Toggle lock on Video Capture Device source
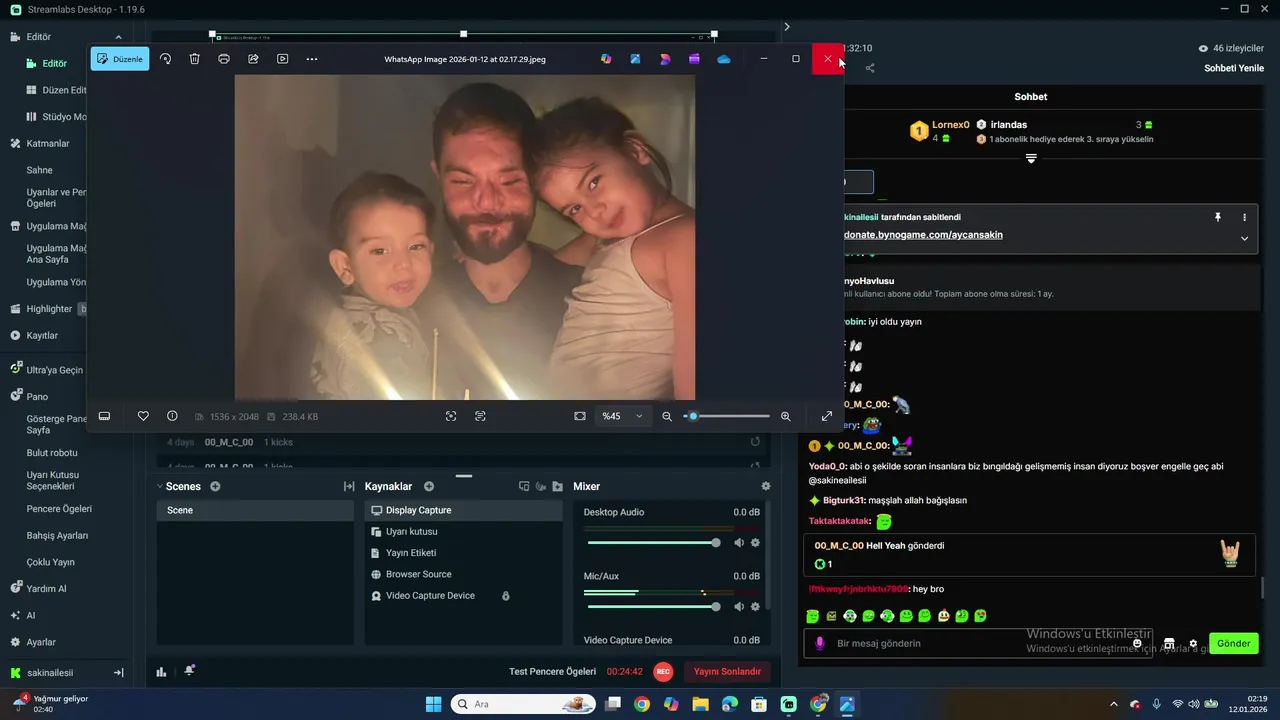1280x720 pixels. pos(506,596)
